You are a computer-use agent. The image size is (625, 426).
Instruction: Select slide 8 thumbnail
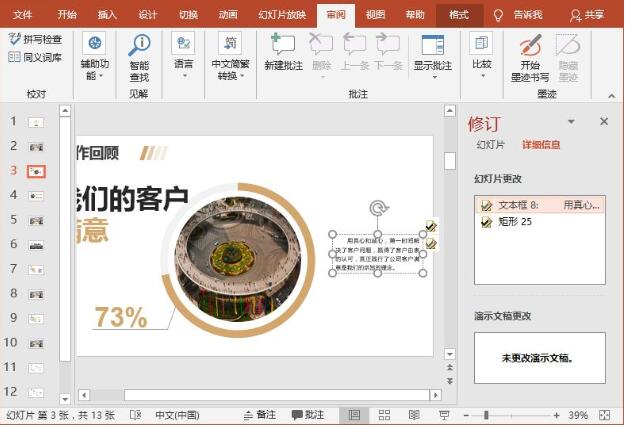click(x=36, y=294)
